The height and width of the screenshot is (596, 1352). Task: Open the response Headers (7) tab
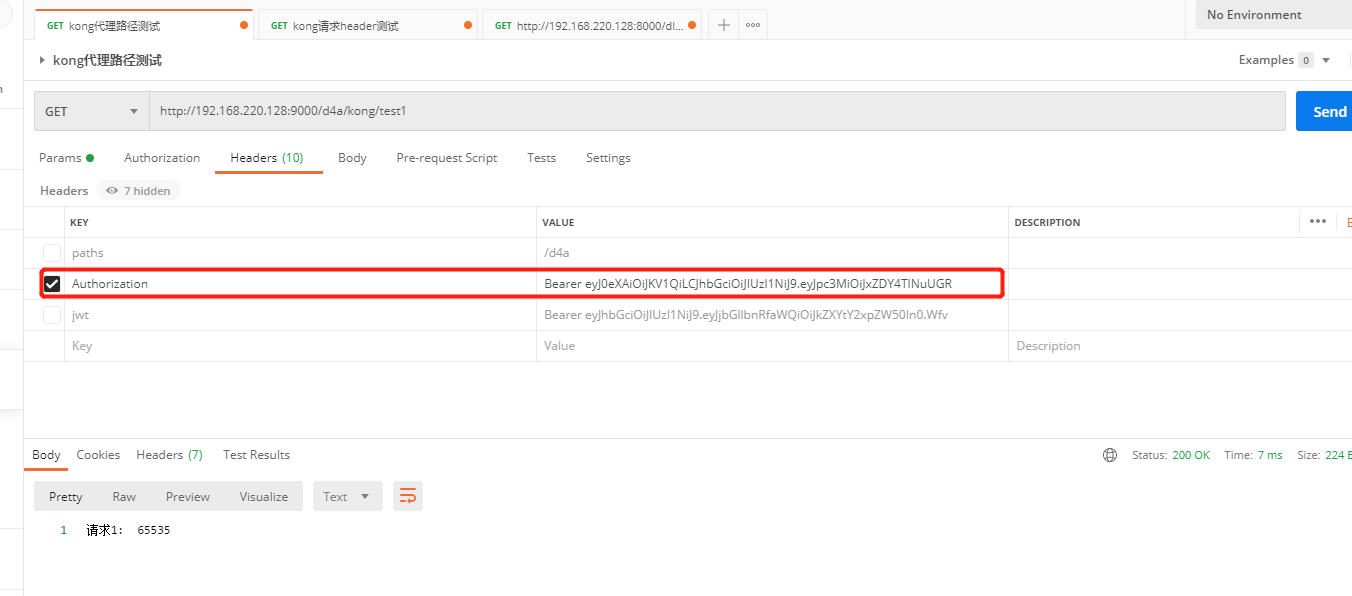169,455
